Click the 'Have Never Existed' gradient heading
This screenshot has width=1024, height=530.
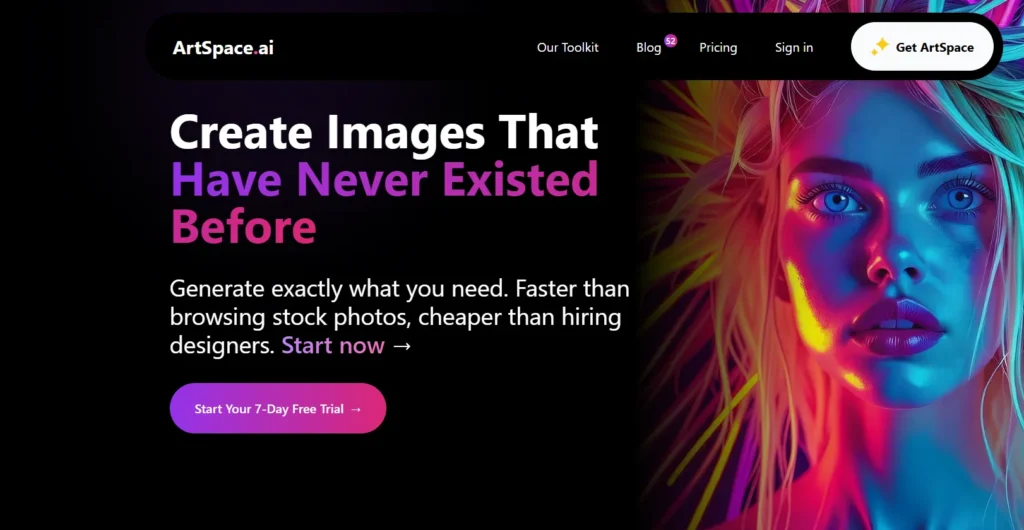pyautogui.click(x=384, y=179)
